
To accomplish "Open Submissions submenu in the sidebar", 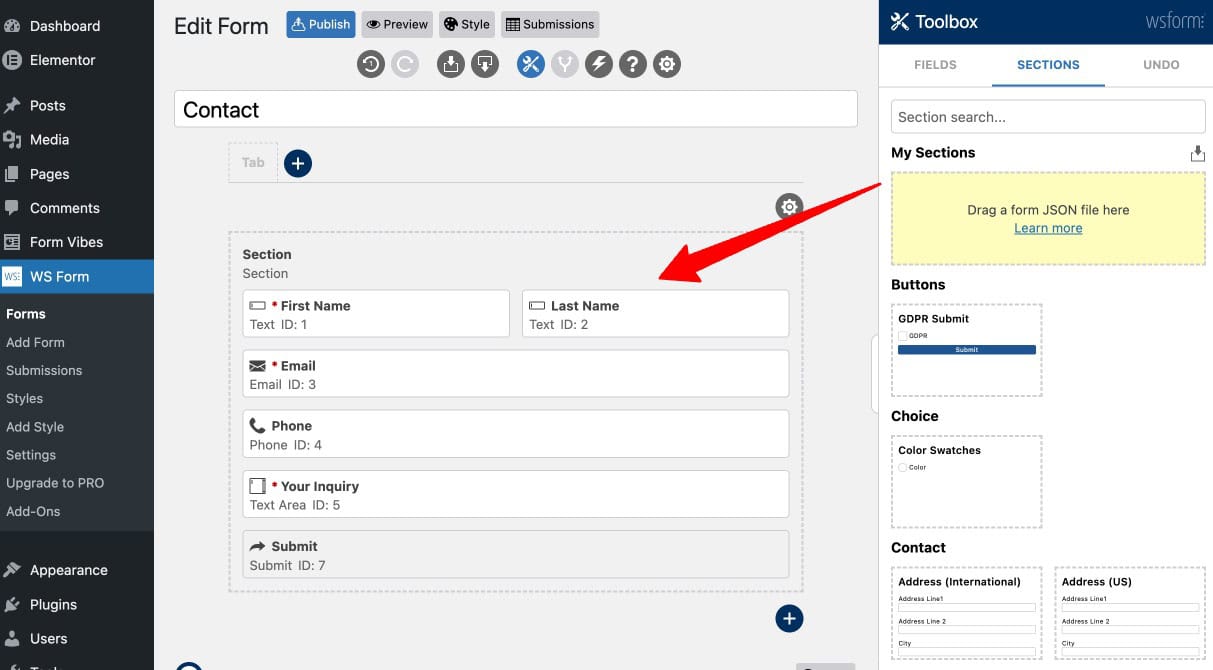I will 44,370.
